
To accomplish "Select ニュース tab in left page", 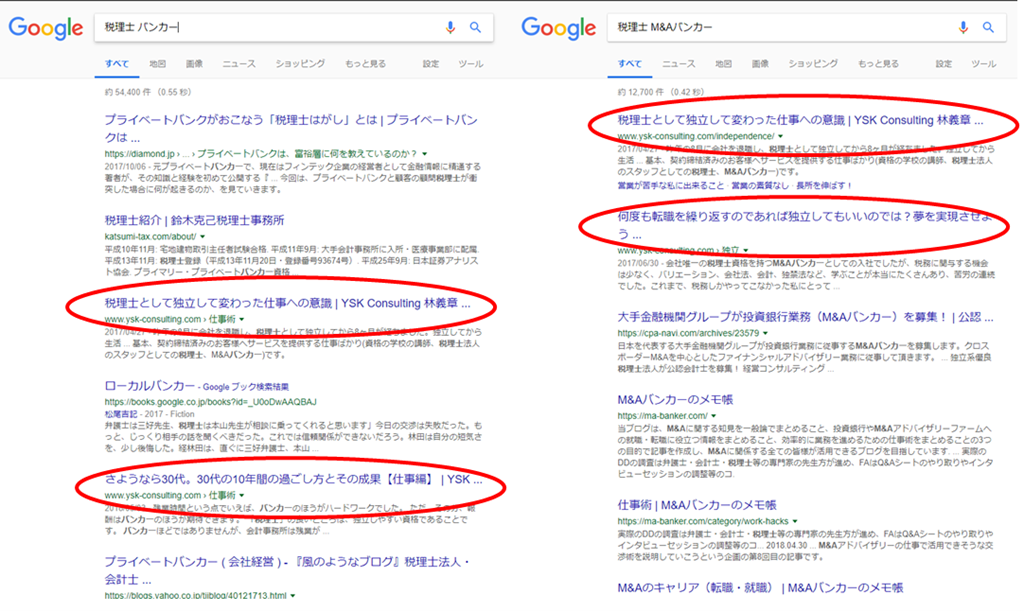I will click(x=239, y=63).
